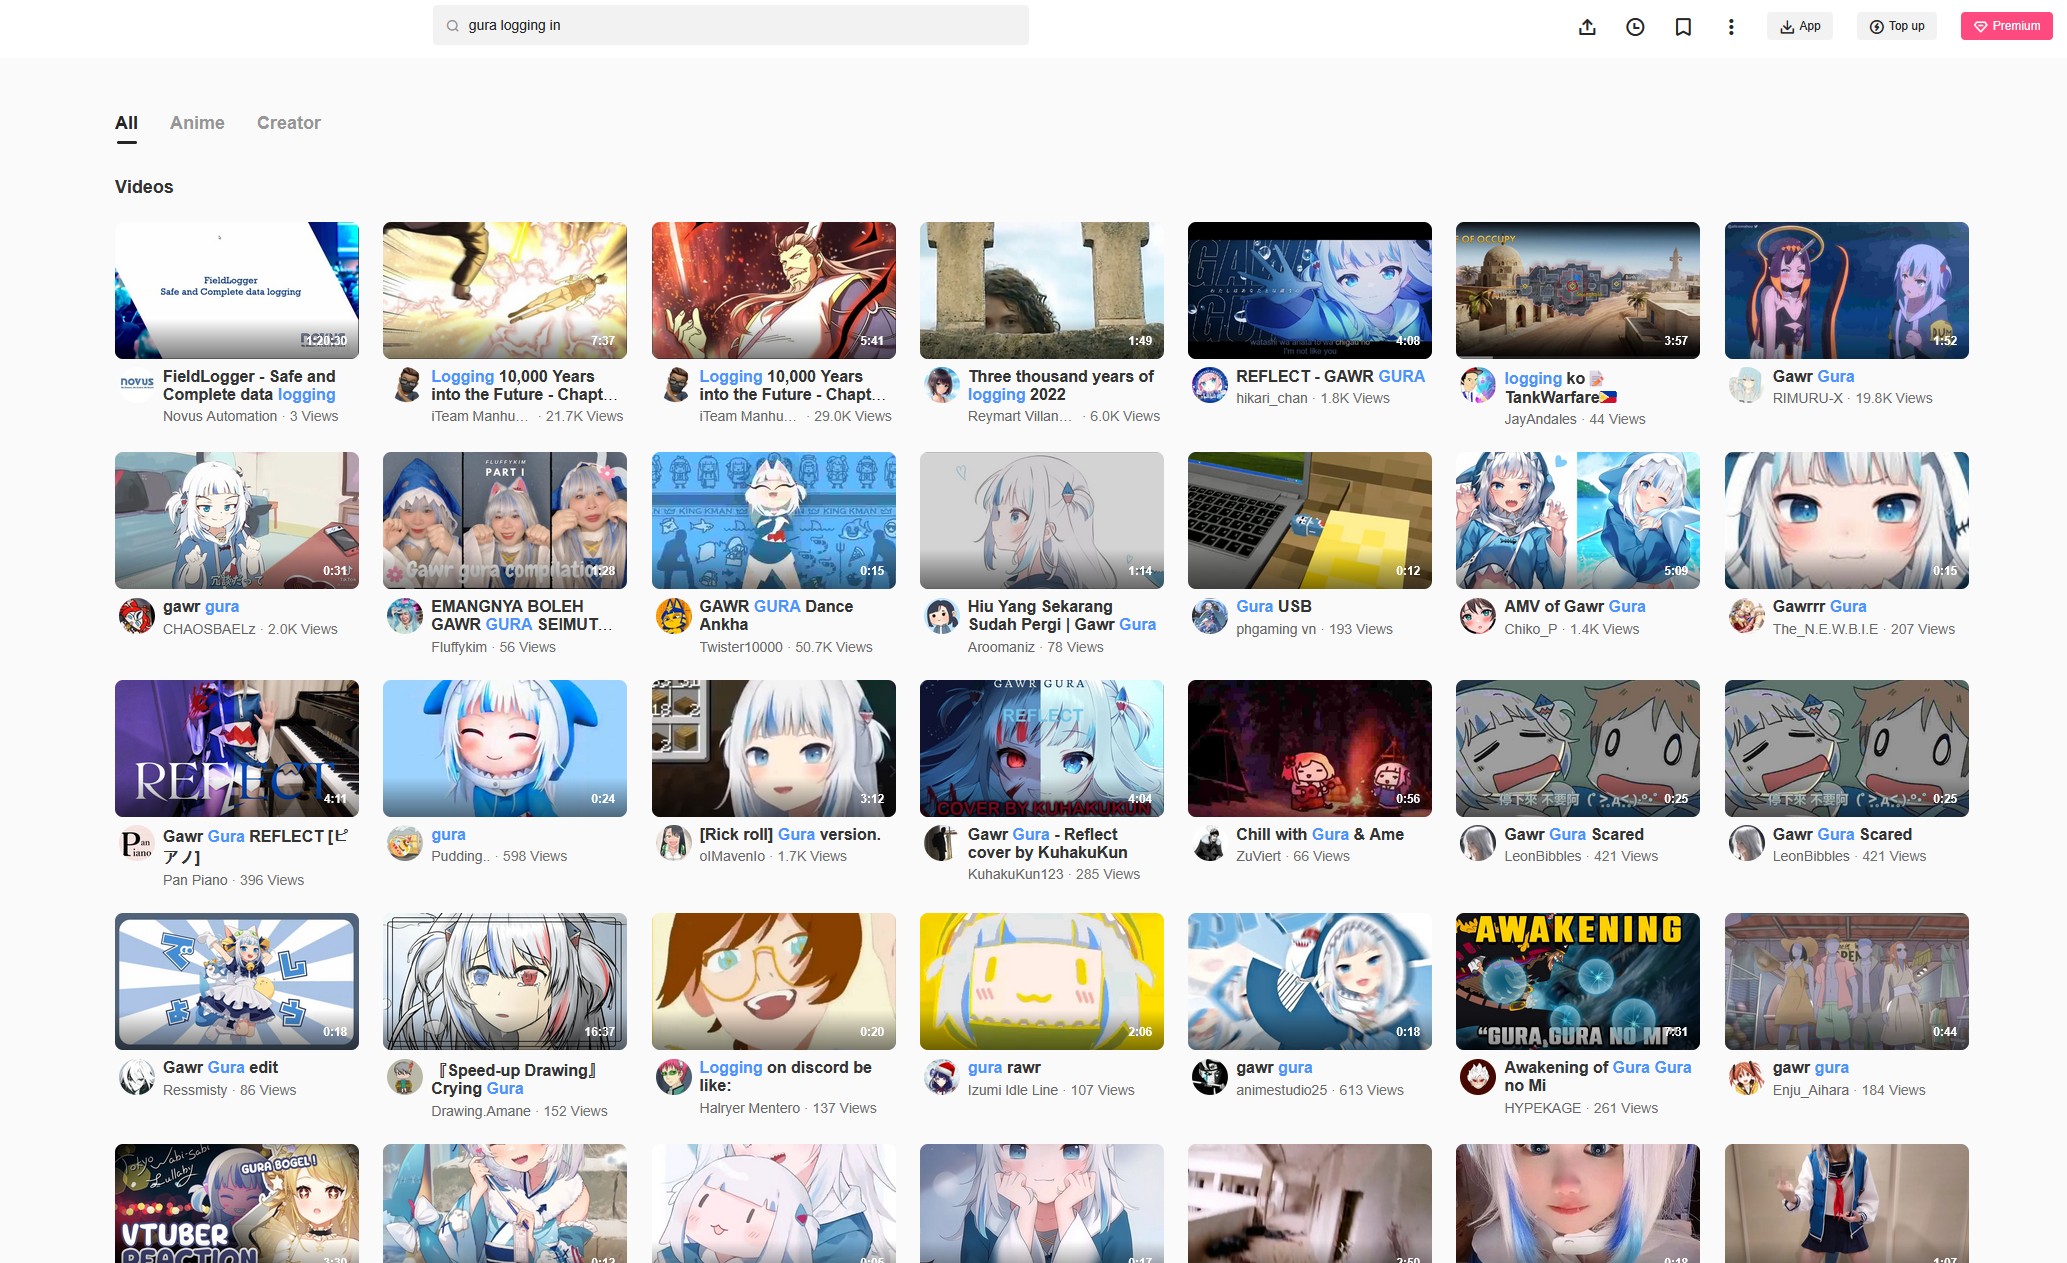2067x1263 pixels.
Task: Open title Gawr Gura - Reflect cover by KuhakuKun
Action: (1048, 843)
